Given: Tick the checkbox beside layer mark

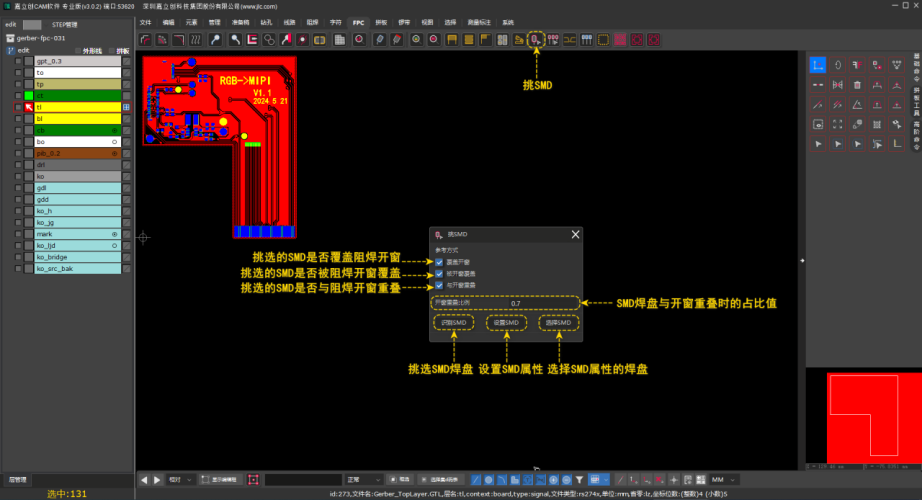Looking at the screenshot, I should (18, 234).
